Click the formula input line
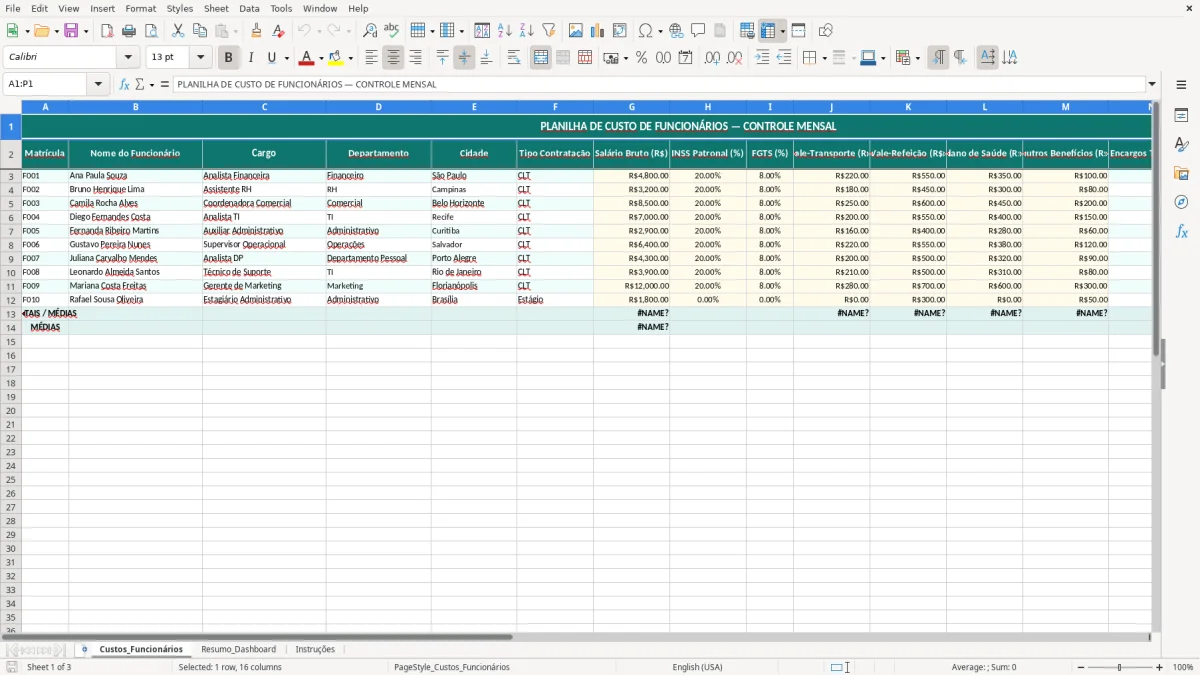Screen dimensions: 1200x675 [x=659, y=84]
